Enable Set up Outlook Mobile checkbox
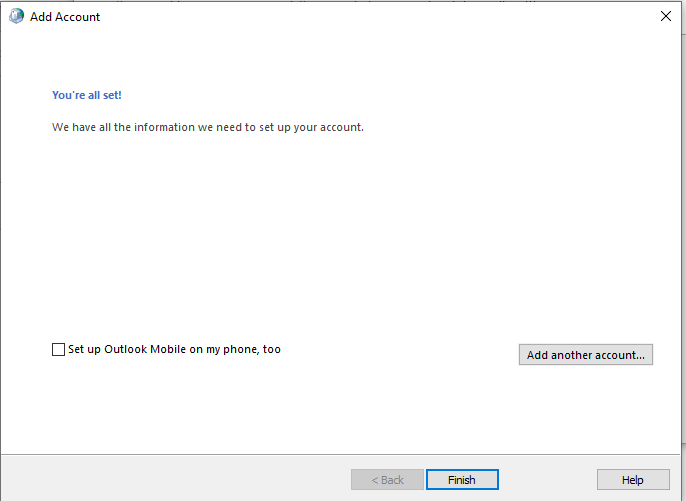The height and width of the screenshot is (501, 686). pos(58,350)
